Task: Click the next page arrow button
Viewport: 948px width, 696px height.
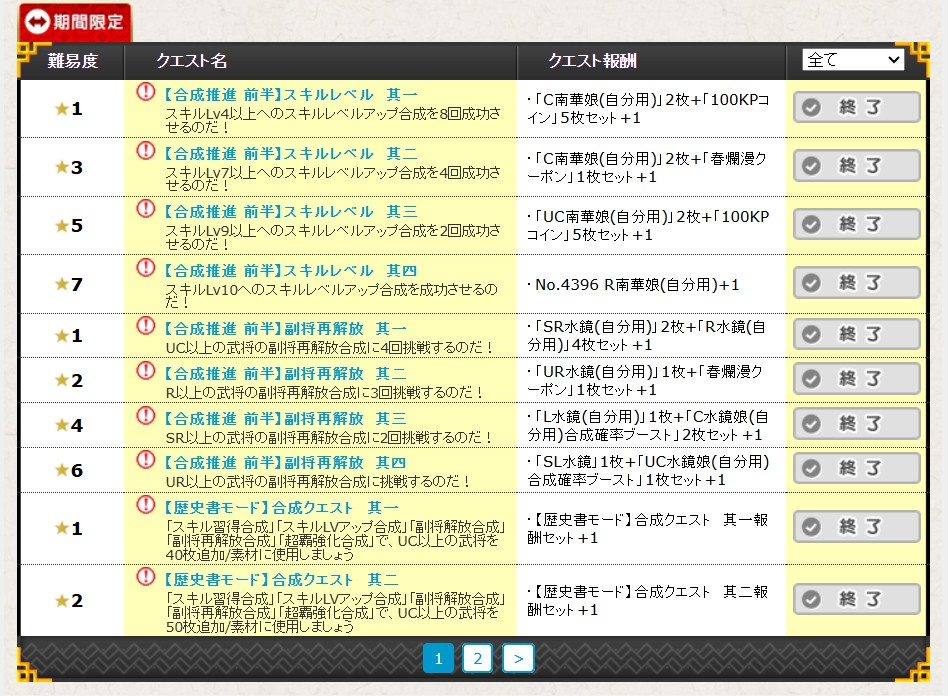Action: point(518,658)
